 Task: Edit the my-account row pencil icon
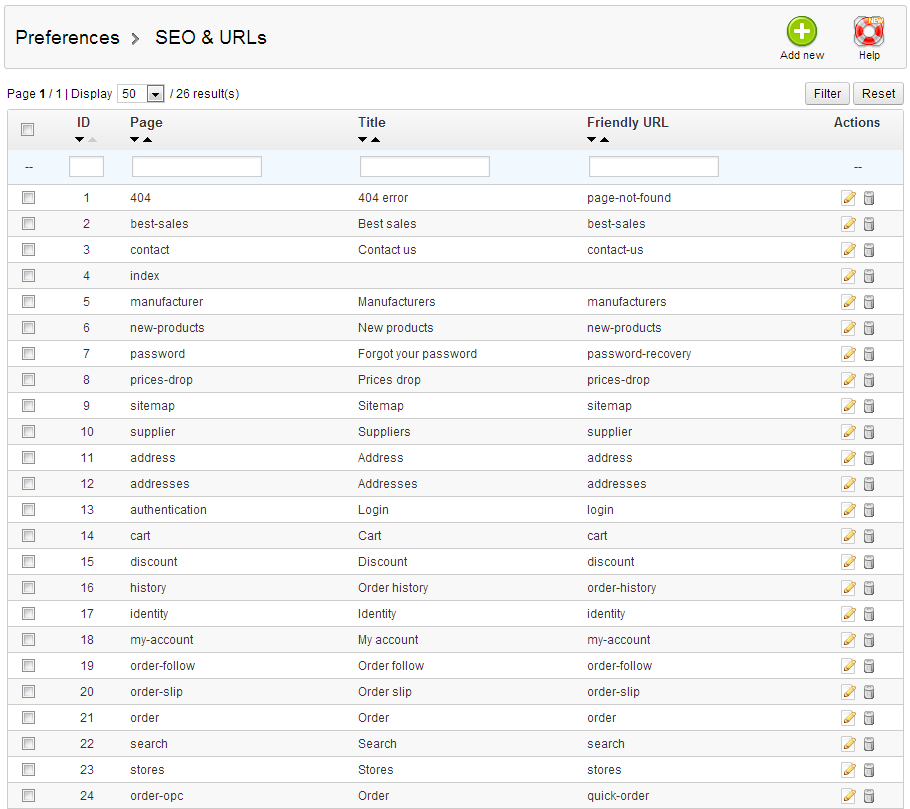coord(849,640)
